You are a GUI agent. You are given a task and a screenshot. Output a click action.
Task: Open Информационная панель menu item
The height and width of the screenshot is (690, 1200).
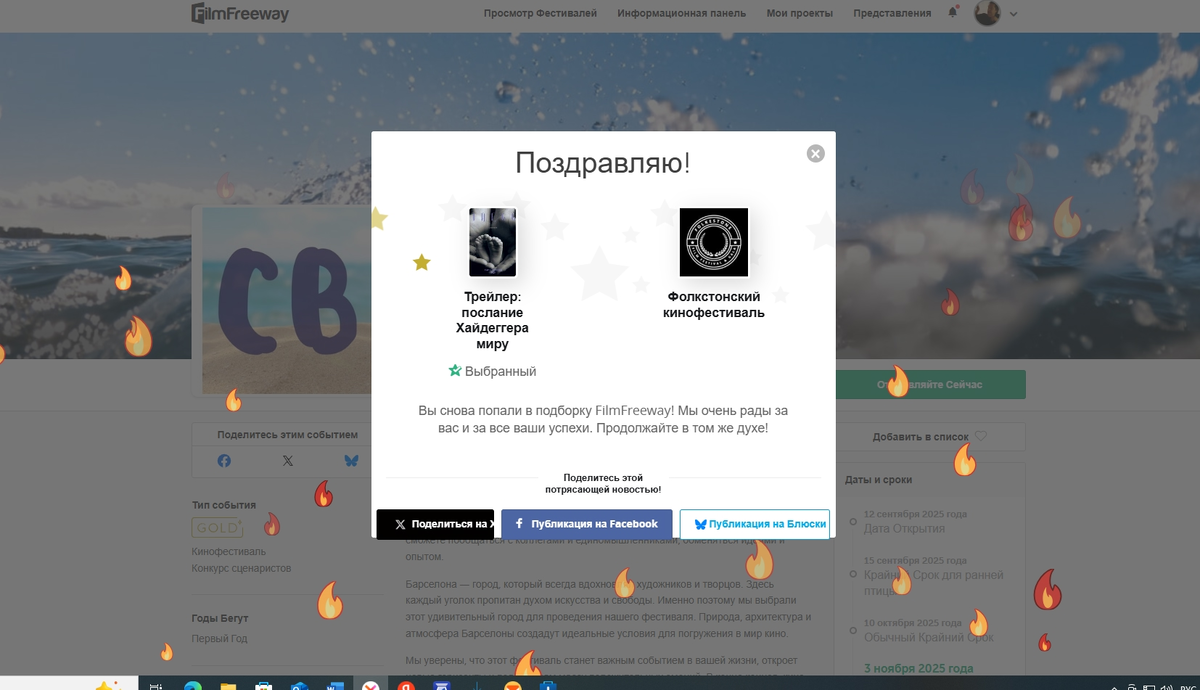tap(682, 13)
